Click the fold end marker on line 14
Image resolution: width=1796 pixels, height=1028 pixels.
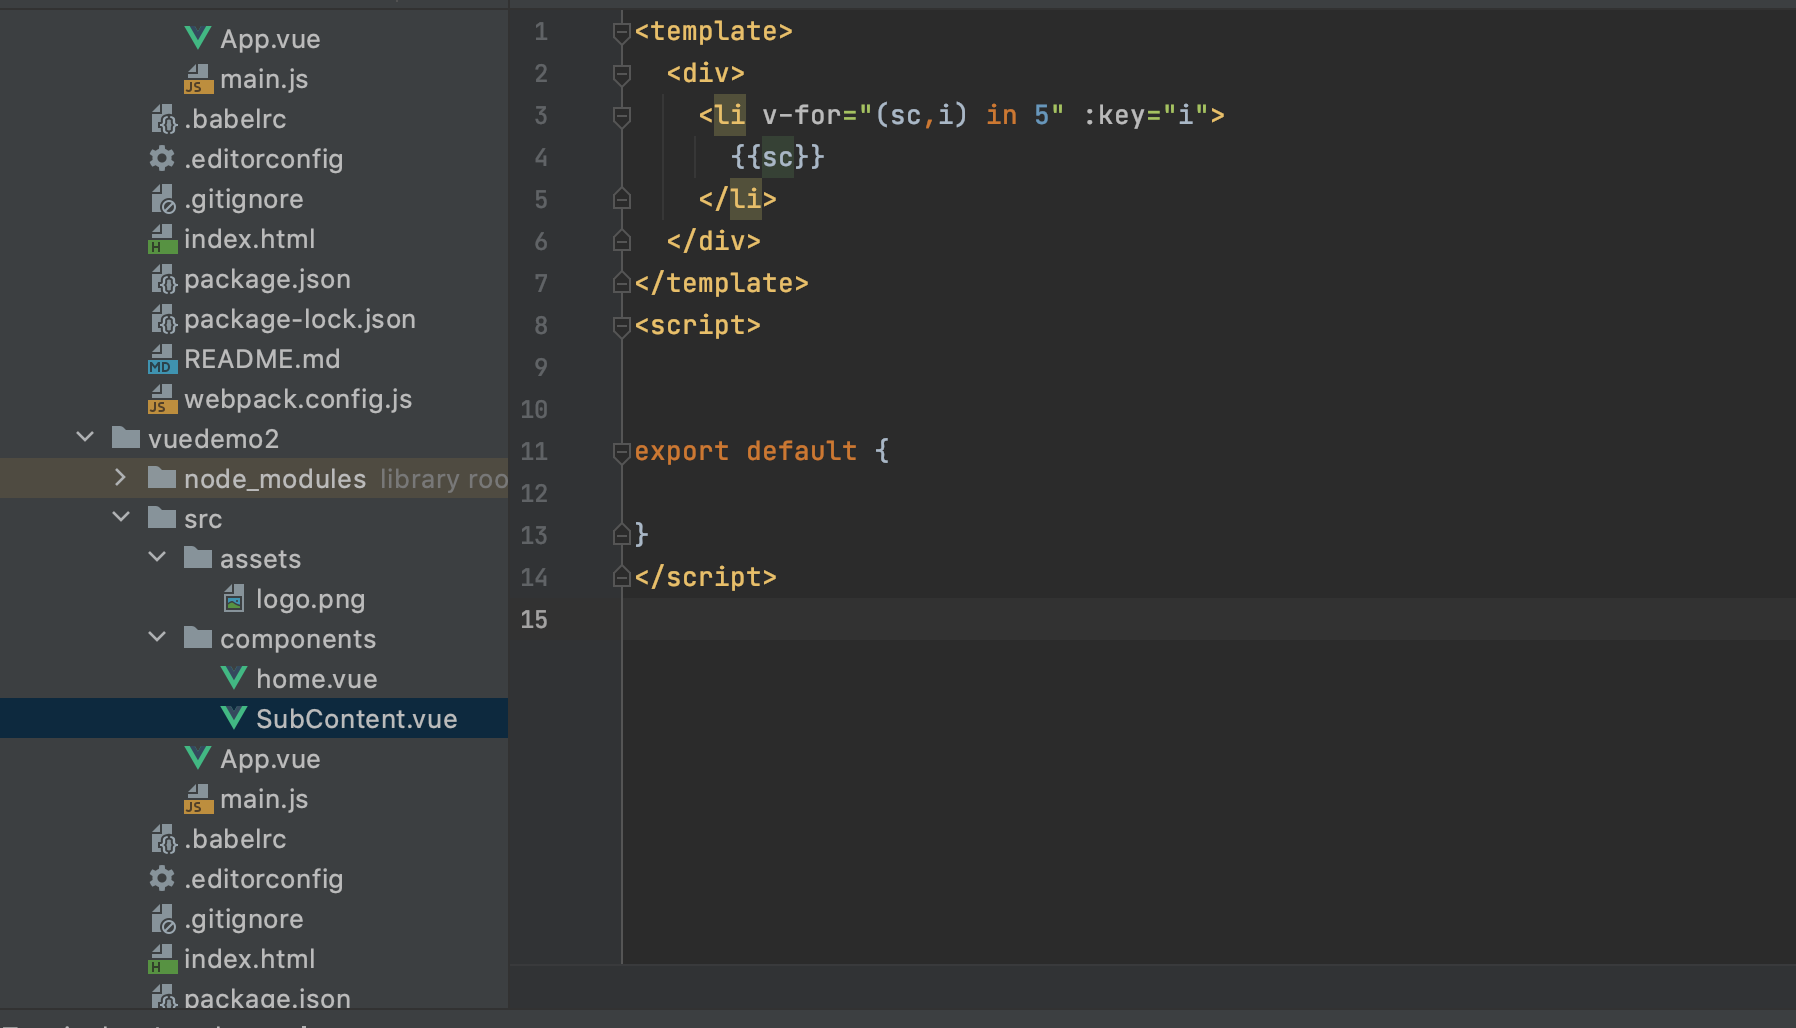click(621, 576)
